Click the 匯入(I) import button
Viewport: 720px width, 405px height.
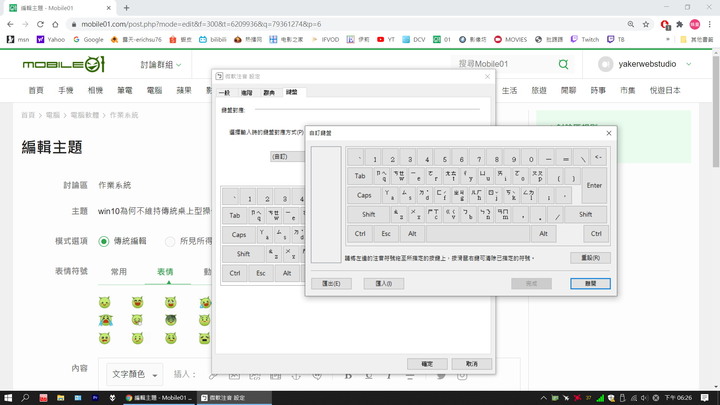click(383, 283)
